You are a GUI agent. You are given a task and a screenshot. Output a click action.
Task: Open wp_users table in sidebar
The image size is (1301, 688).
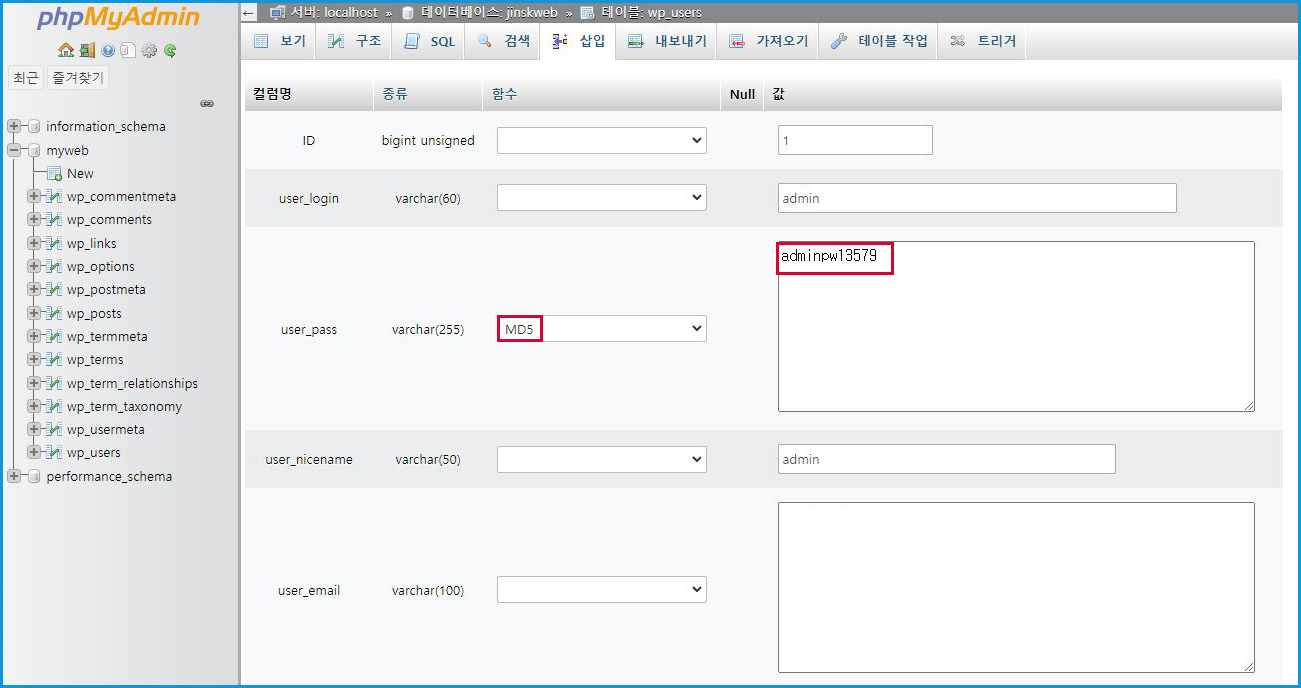(x=93, y=453)
